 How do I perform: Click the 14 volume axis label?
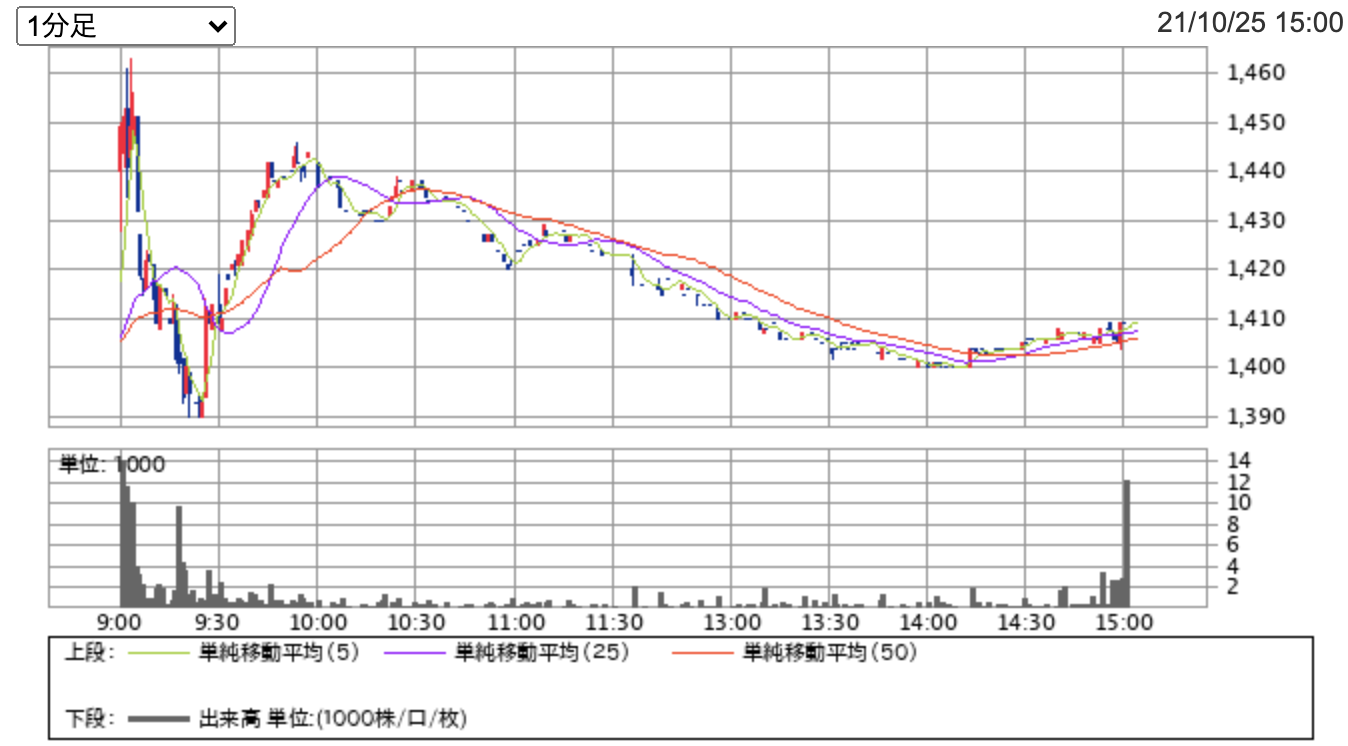coord(1238,461)
